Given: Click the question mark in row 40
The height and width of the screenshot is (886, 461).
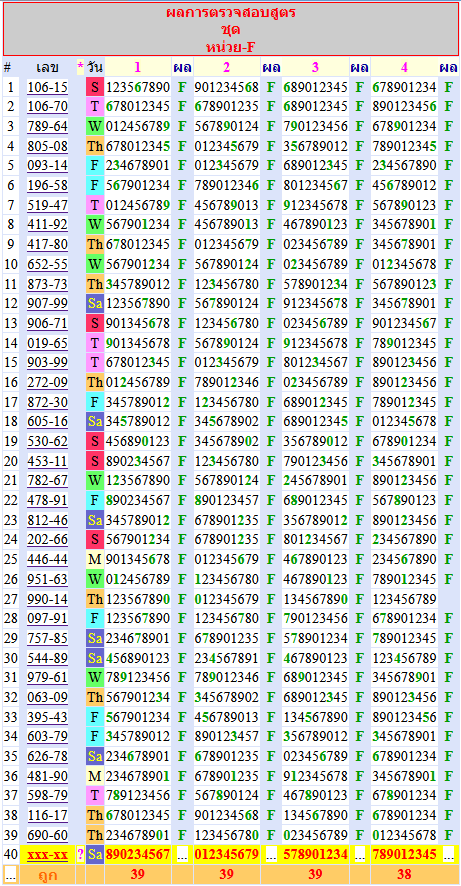Looking at the screenshot, I should coord(80,854).
